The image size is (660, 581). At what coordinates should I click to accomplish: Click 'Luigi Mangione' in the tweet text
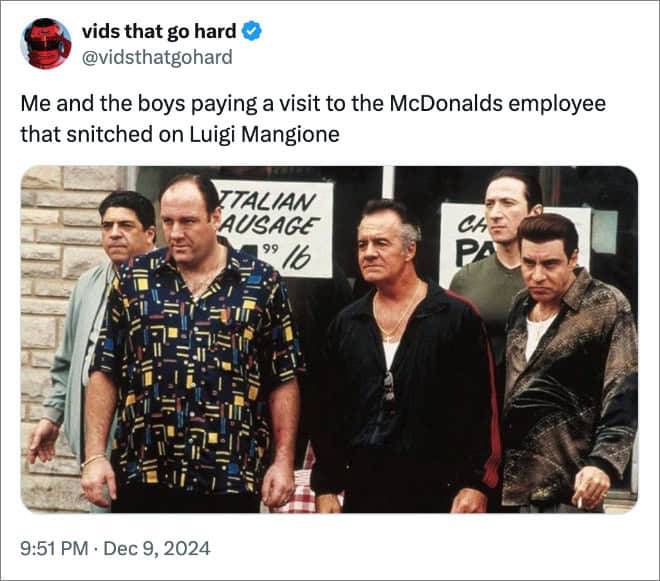pyautogui.click(x=264, y=135)
